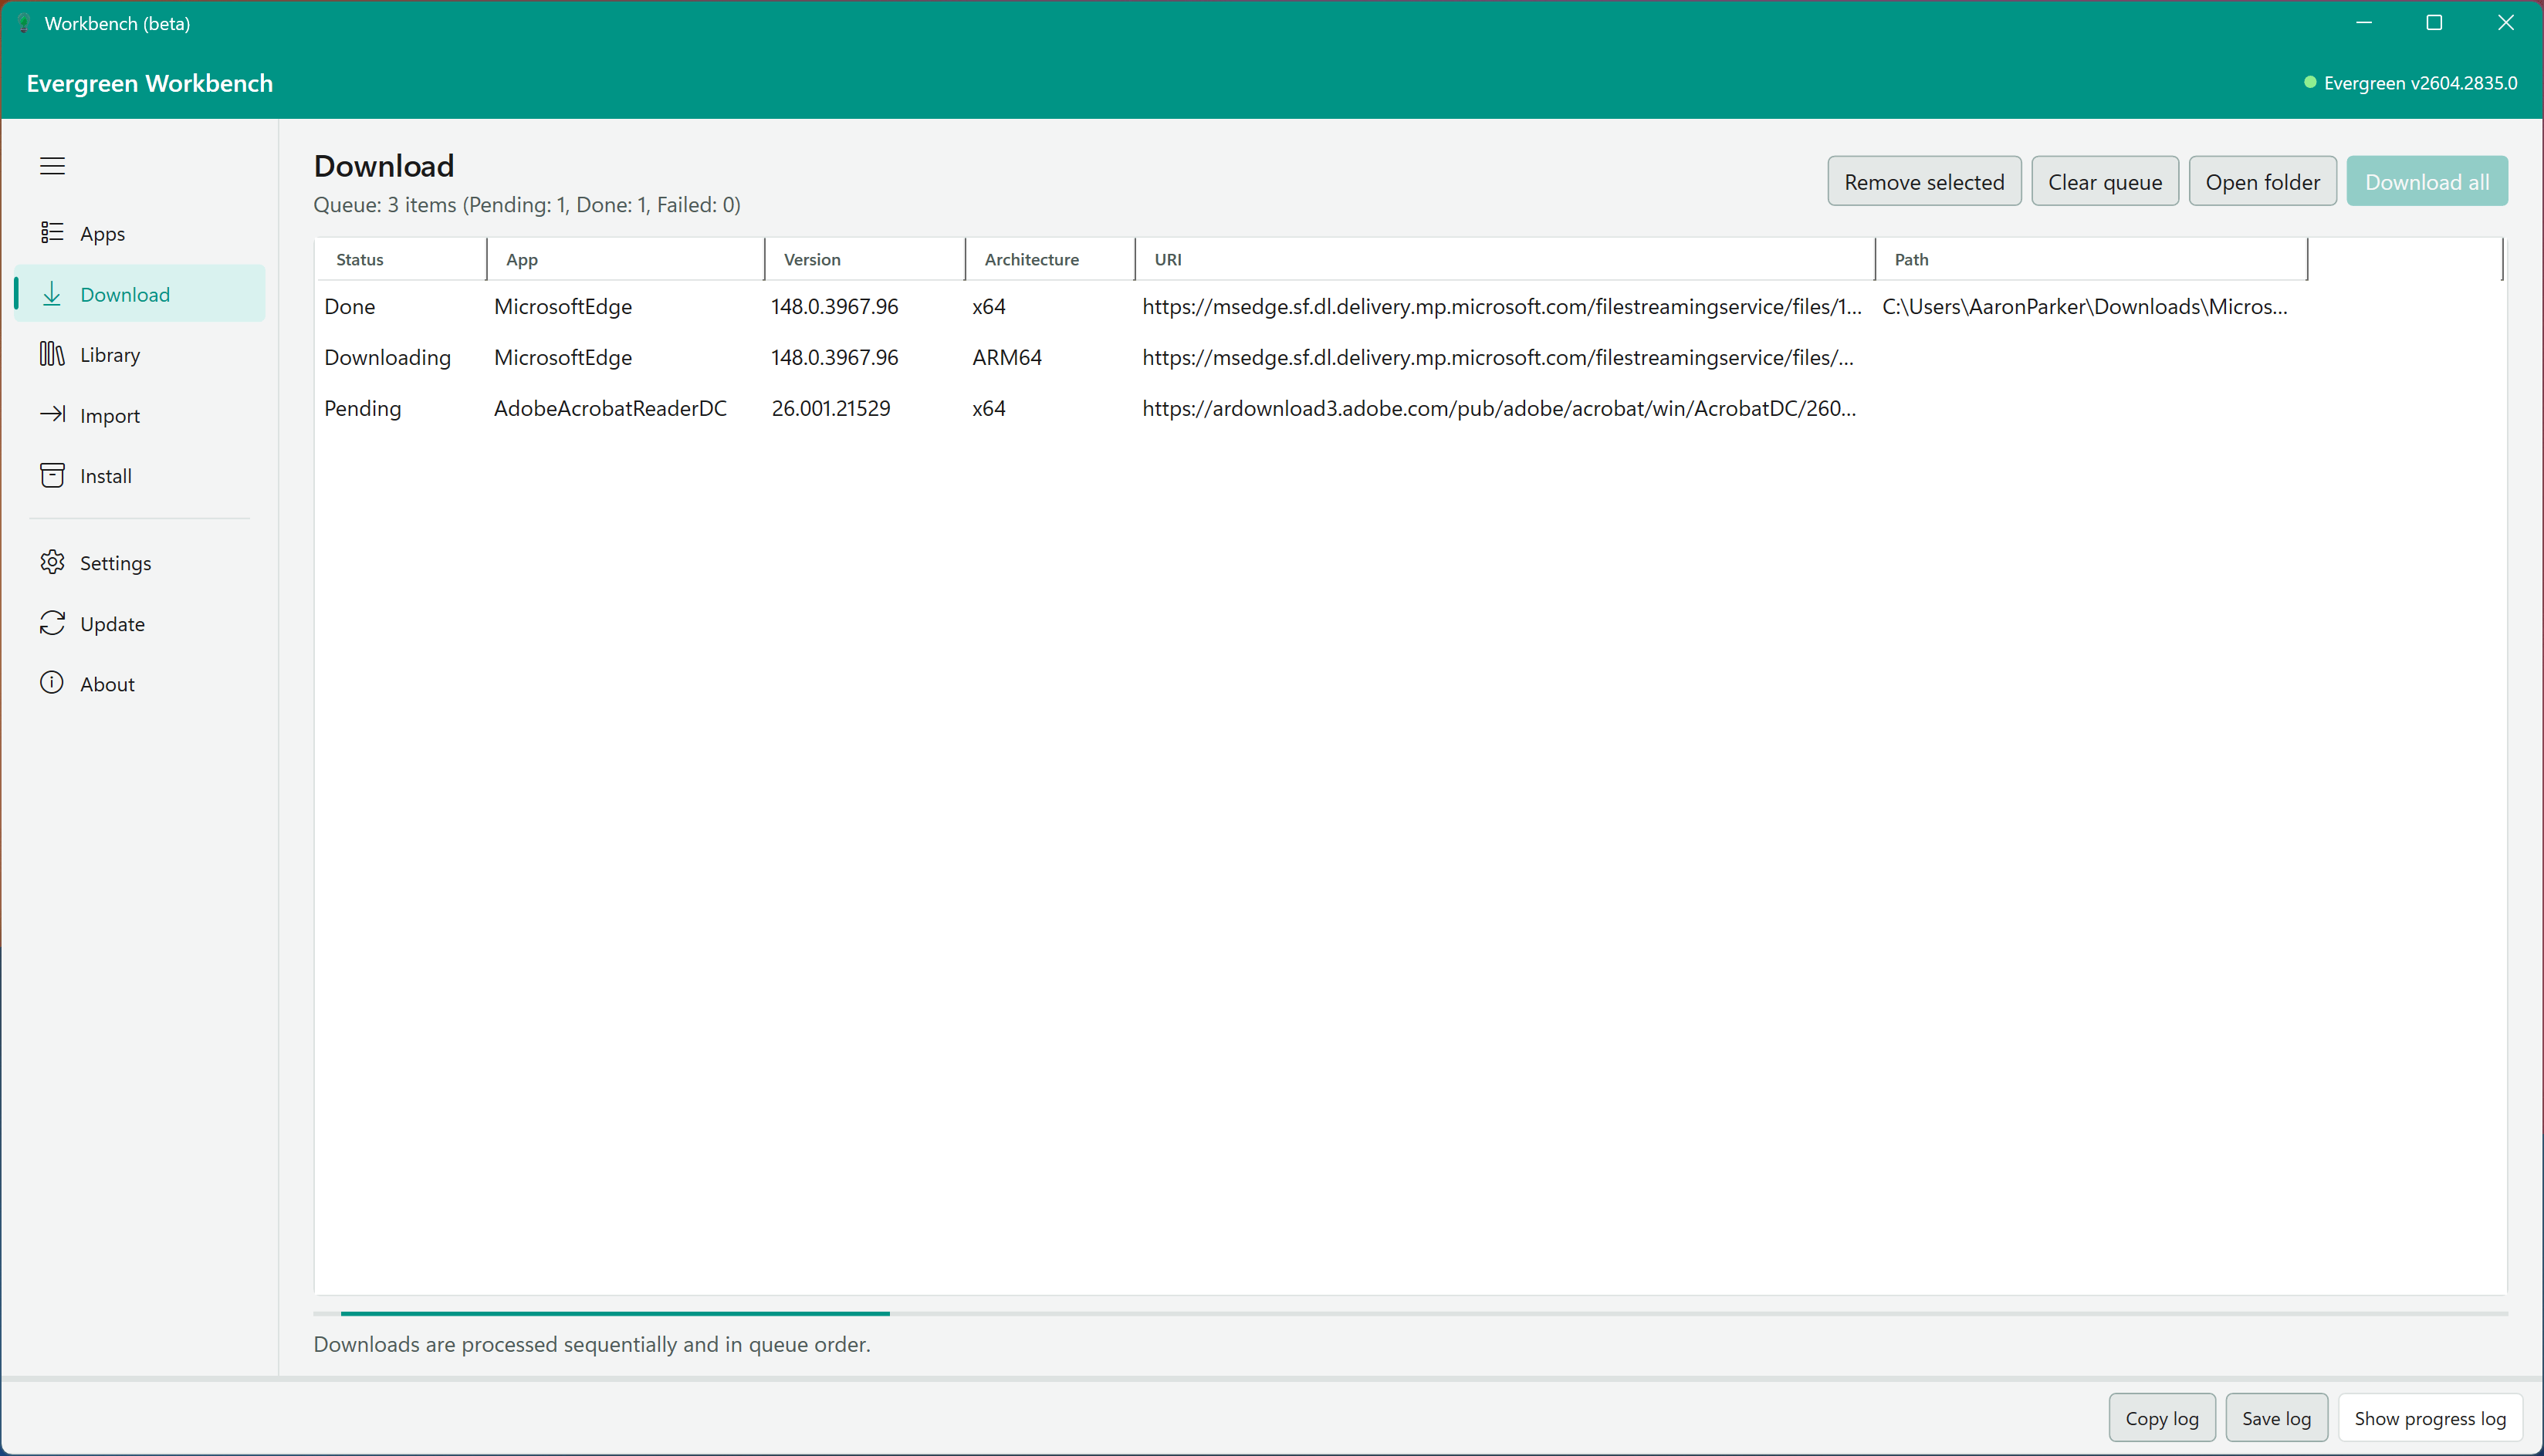Select the AdobeAcrobatReaderDC app cell
The width and height of the screenshot is (2544, 1456).
tap(610, 408)
